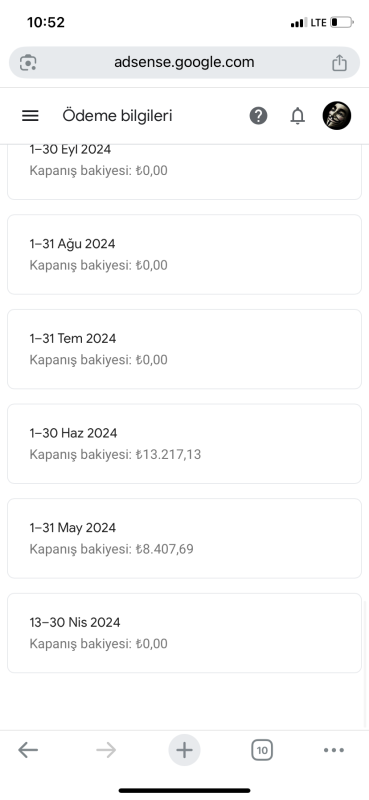Open the 1–31 Ağu 2024 statement card
The height and width of the screenshot is (800, 369).
coord(184,255)
